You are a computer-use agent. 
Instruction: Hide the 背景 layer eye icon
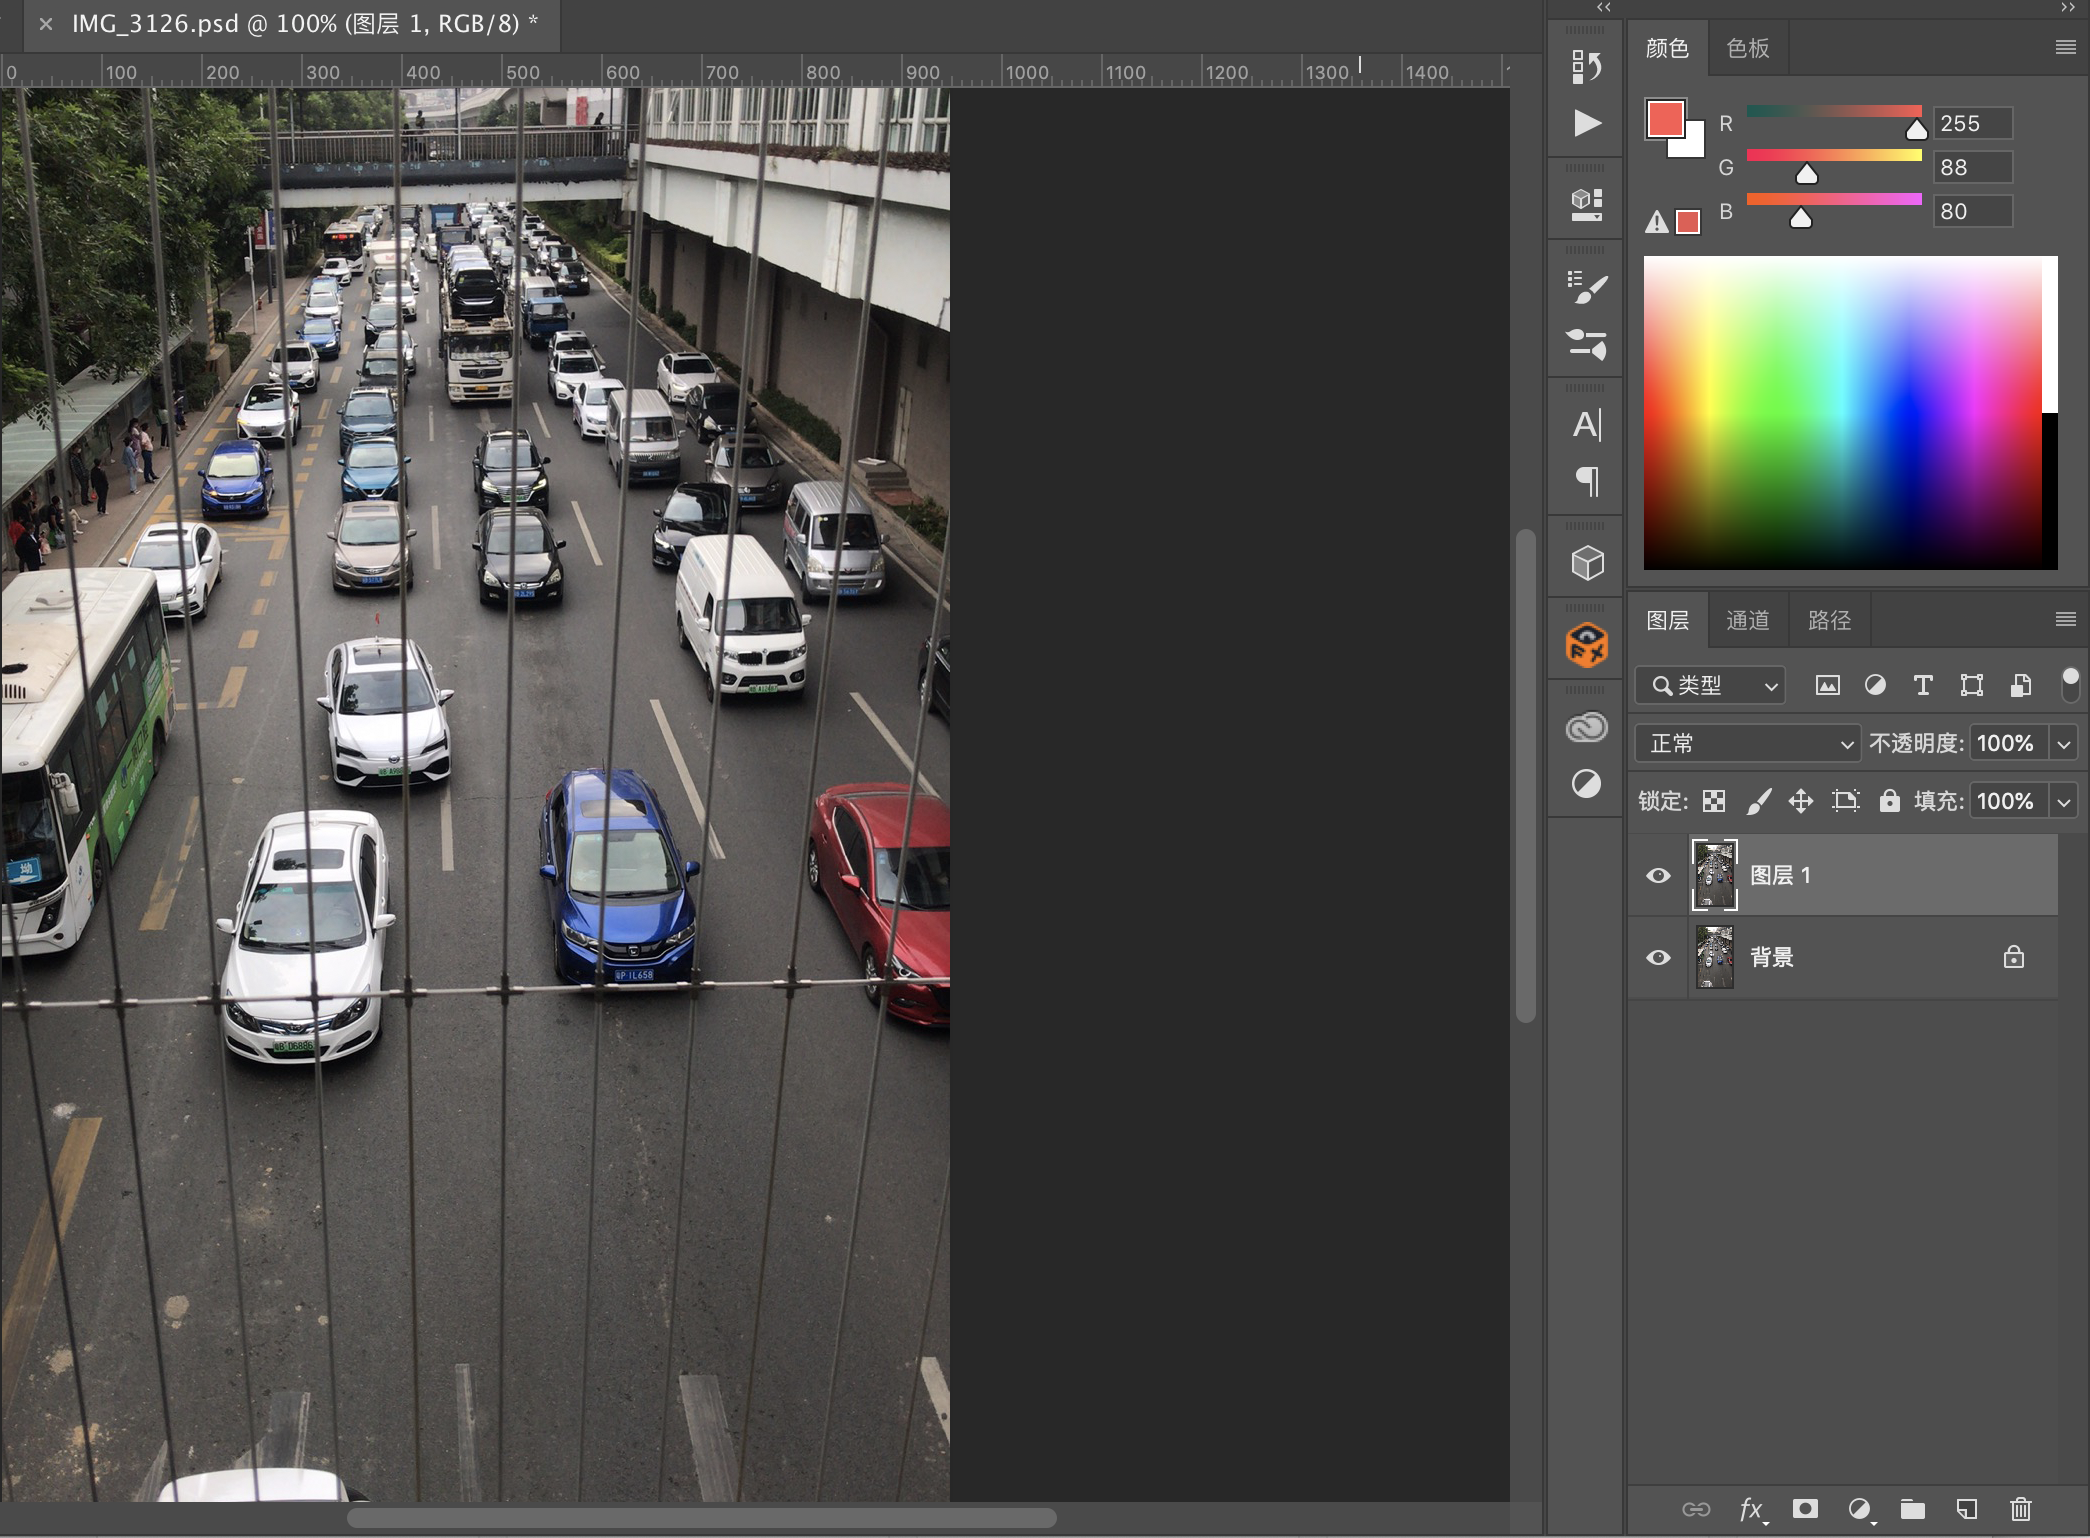pos(1658,958)
